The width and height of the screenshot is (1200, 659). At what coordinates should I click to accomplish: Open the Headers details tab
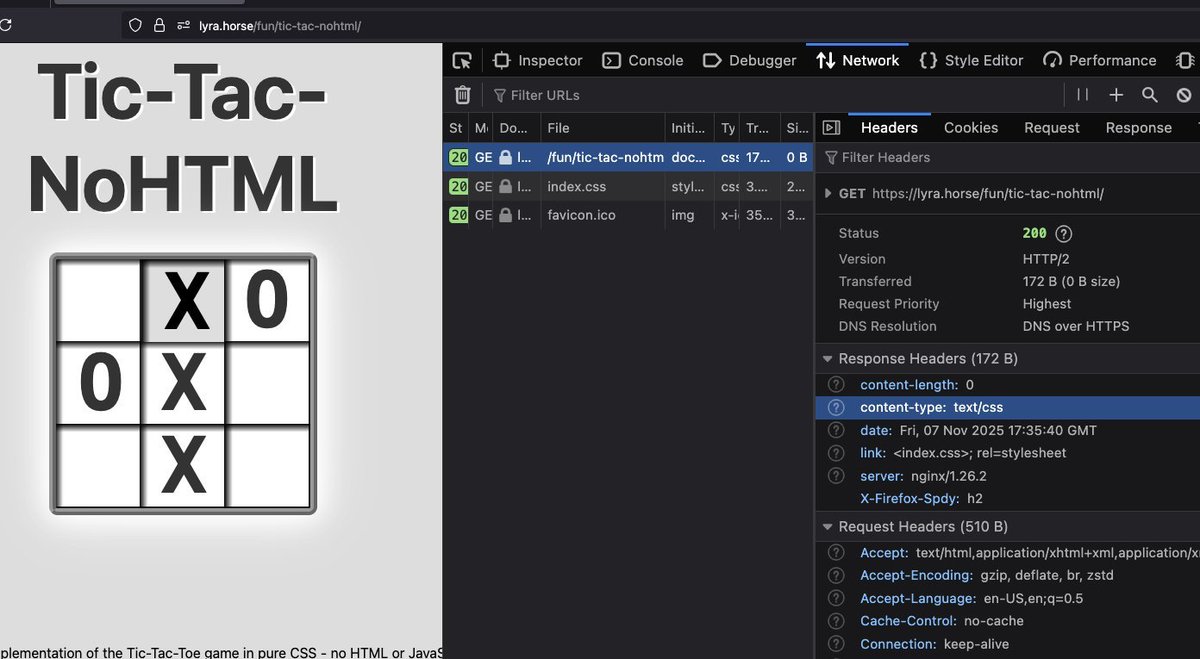889,127
